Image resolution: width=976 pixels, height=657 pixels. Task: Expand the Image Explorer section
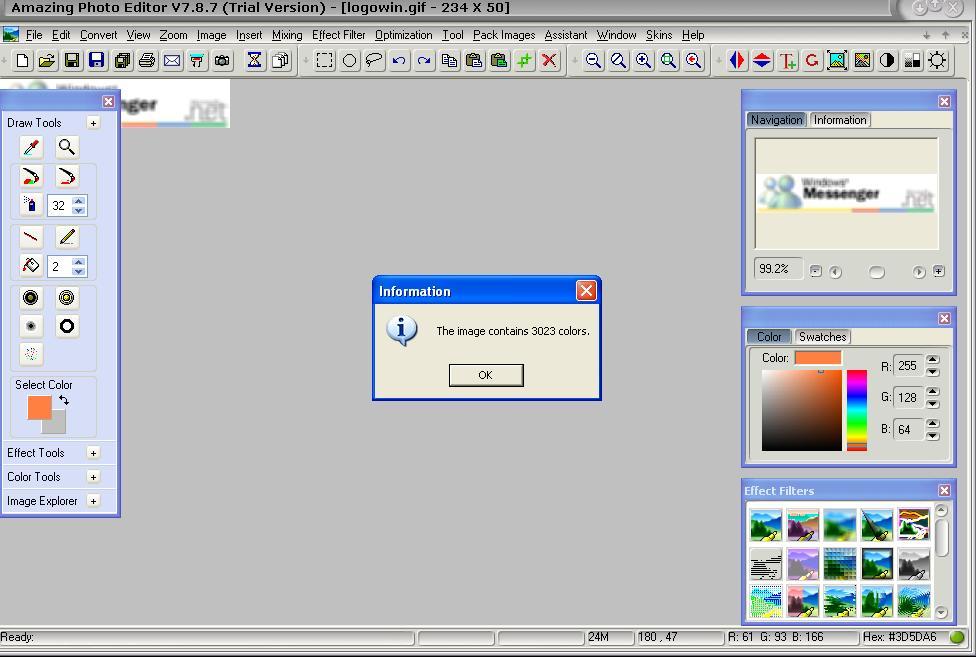coord(92,501)
